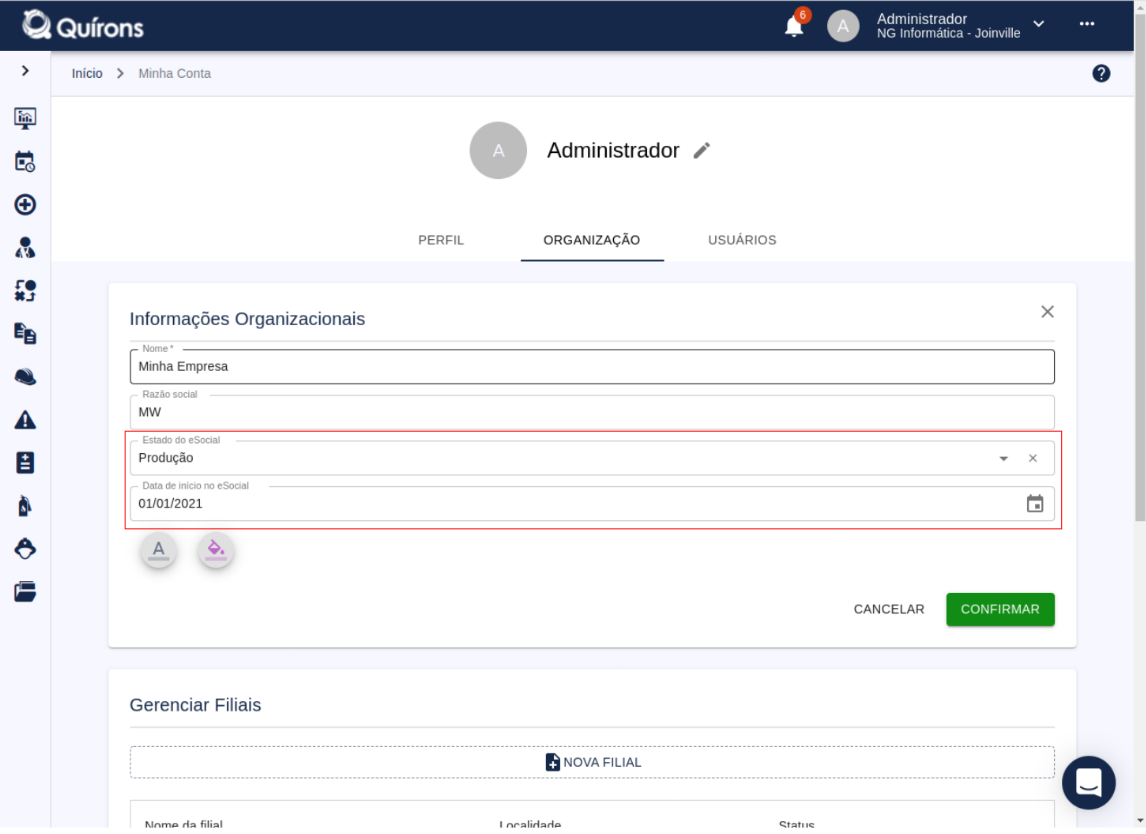This screenshot has width=1146, height=834.
Task: Open the warning triangle sidebar icon
Action: 26,420
